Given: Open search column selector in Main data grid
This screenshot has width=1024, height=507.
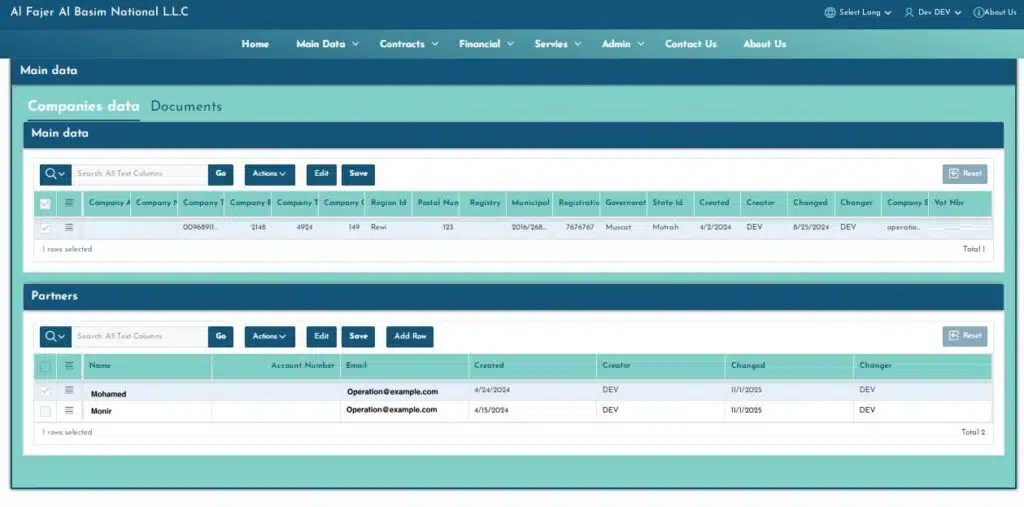Looking at the screenshot, I should (x=56, y=174).
